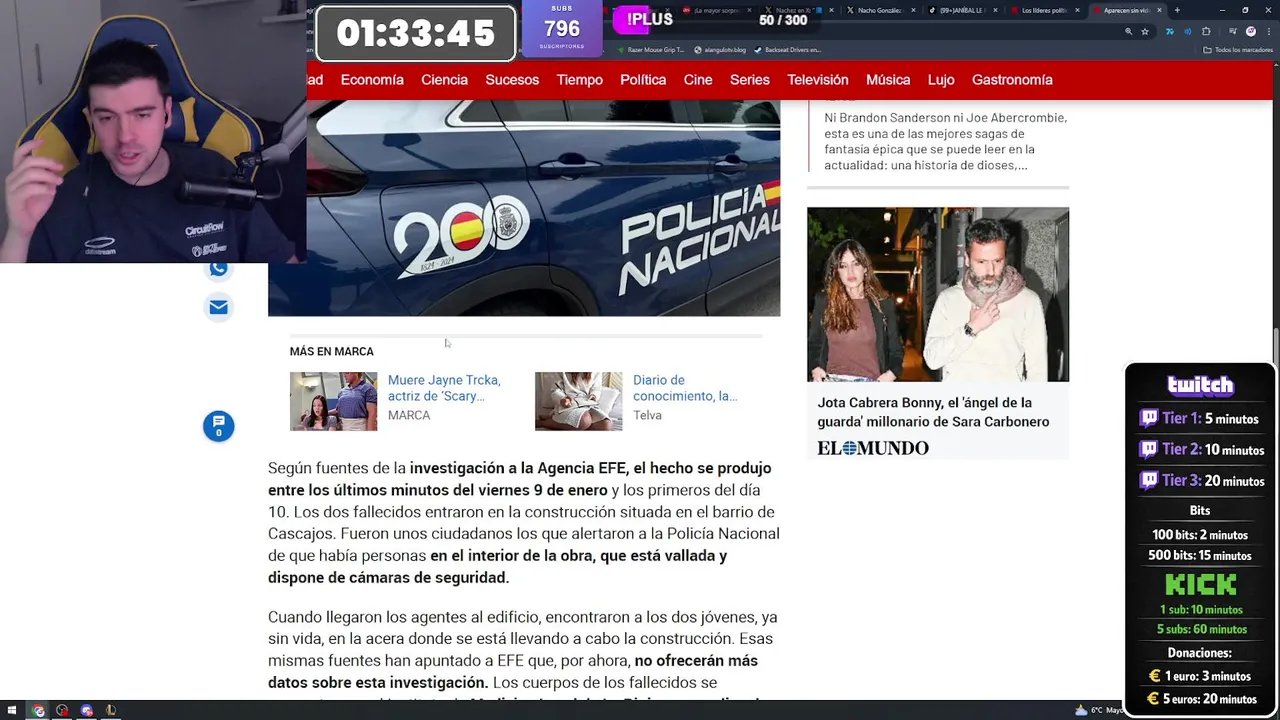The height and width of the screenshot is (720, 1280).
Task: Open 'Jota Cabrera Bonny' headline link
Action: [933, 412]
